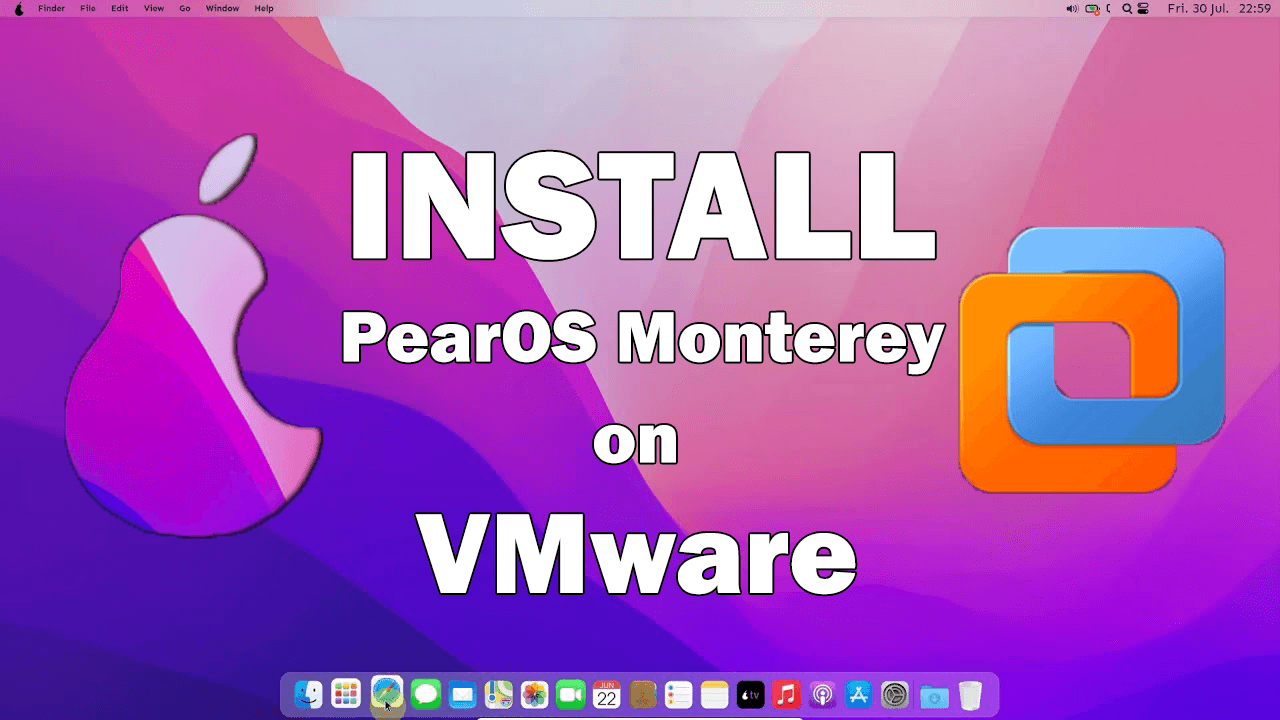
Task: Launch the Music app from dock
Action: pos(786,694)
